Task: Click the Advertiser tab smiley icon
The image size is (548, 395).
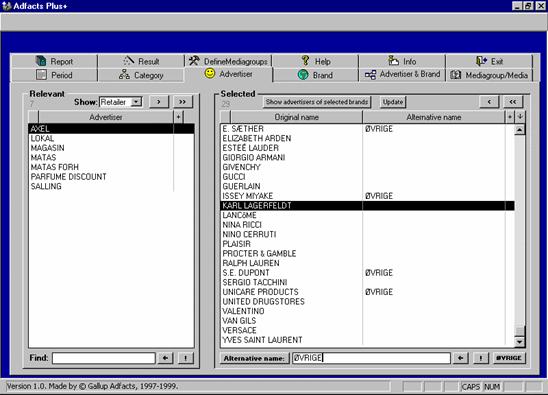Action: (210, 73)
